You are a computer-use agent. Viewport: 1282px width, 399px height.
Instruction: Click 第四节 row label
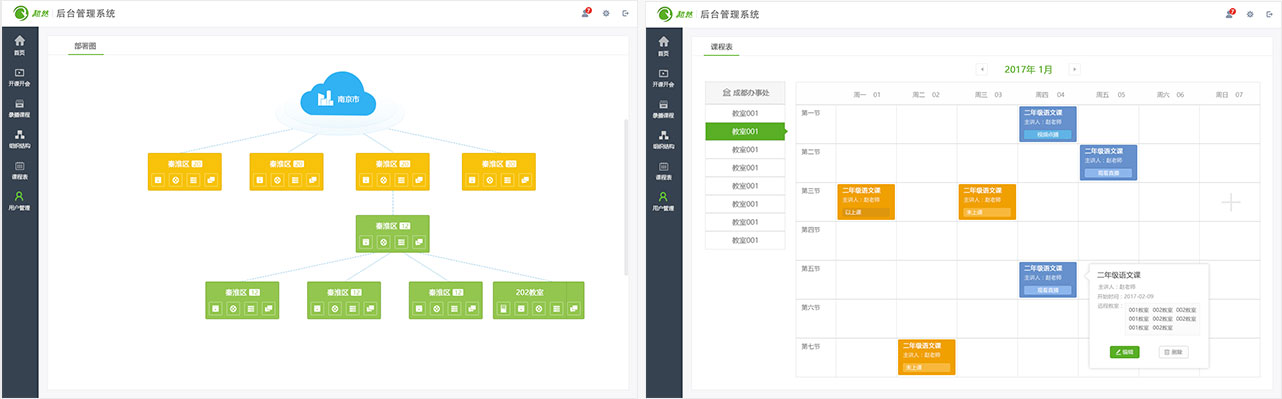pyautogui.click(x=811, y=229)
